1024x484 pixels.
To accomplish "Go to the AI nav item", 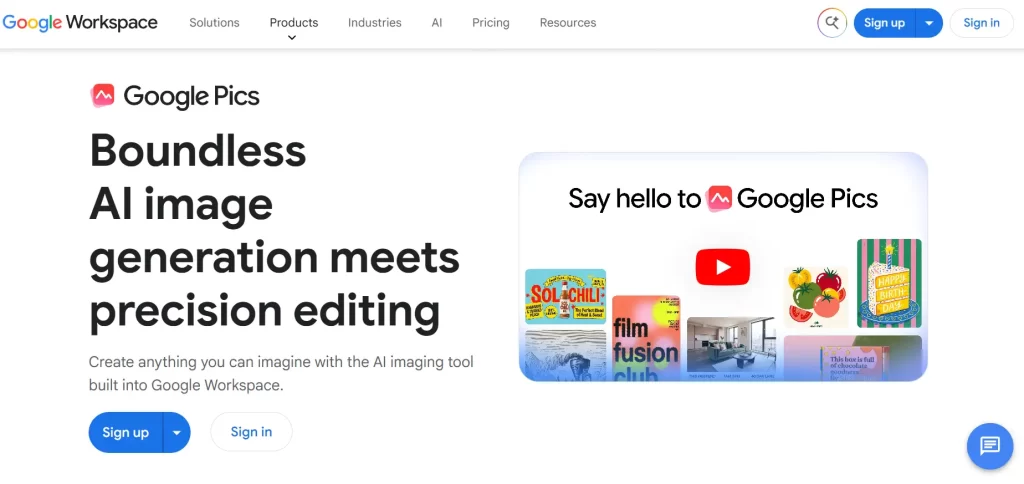I will pyautogui.click(x=437, y=23).
